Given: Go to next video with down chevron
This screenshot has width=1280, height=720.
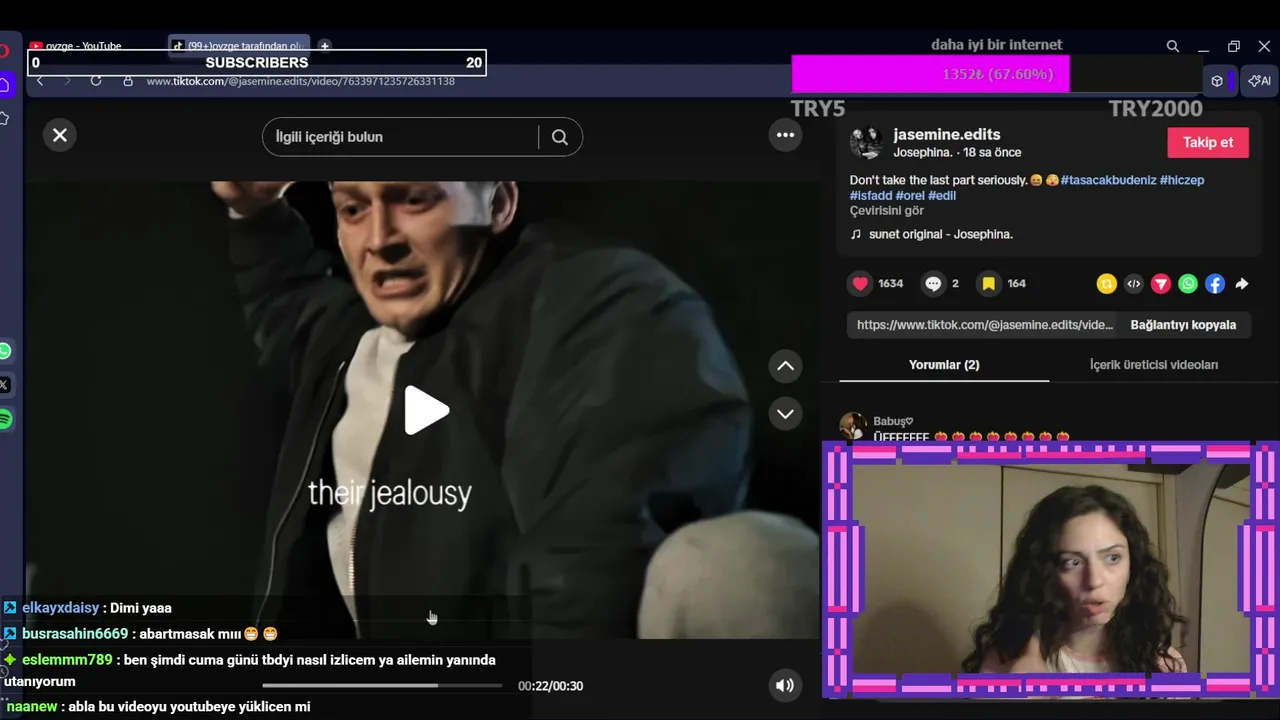Looking at the screenshot, I should 785,414.
